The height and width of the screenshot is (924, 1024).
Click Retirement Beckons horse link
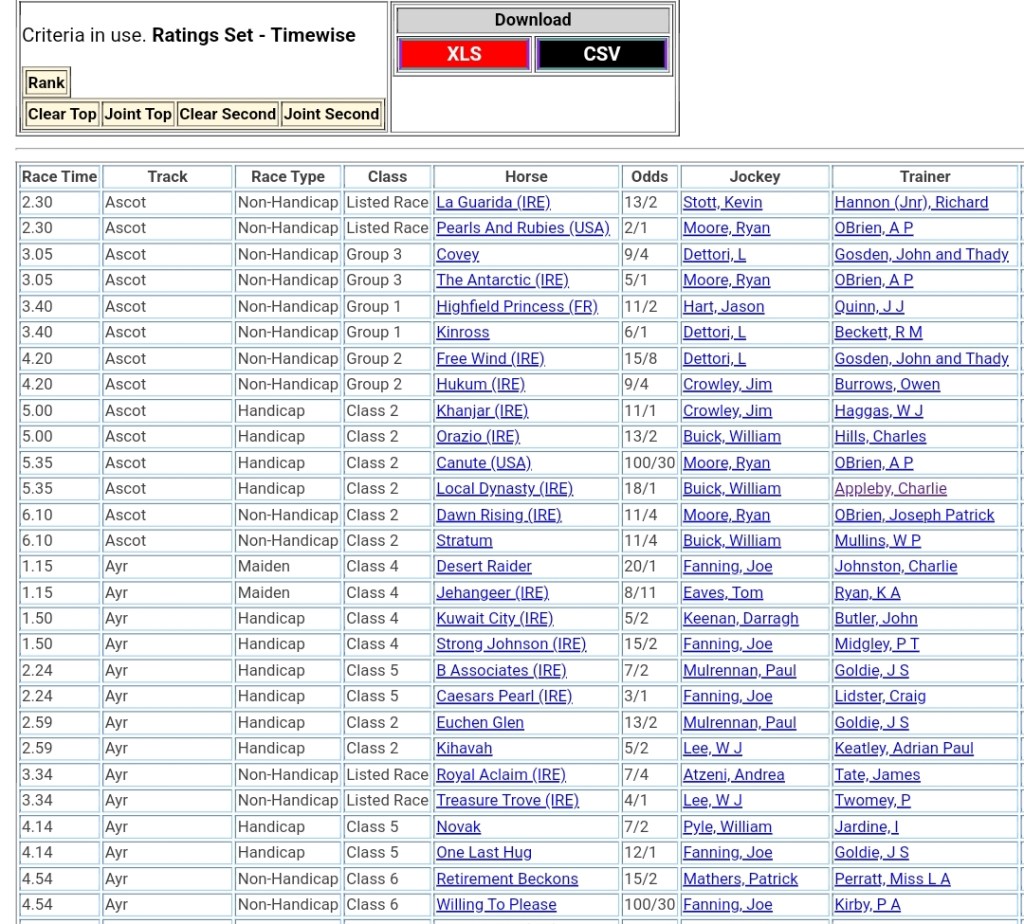pyautogui.click(x=507, y=878)
